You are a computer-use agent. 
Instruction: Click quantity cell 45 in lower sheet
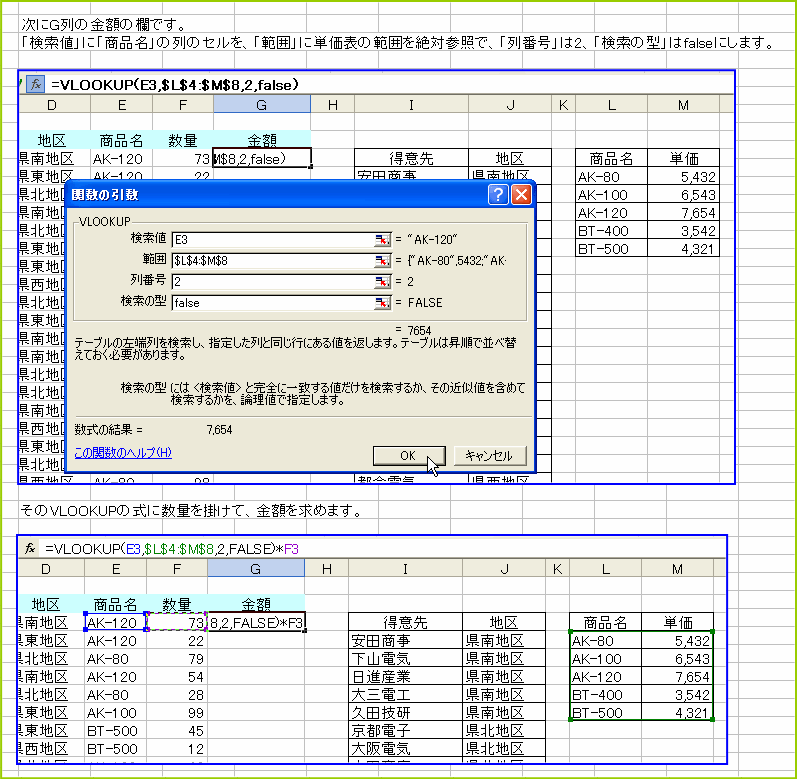point(176,730)
